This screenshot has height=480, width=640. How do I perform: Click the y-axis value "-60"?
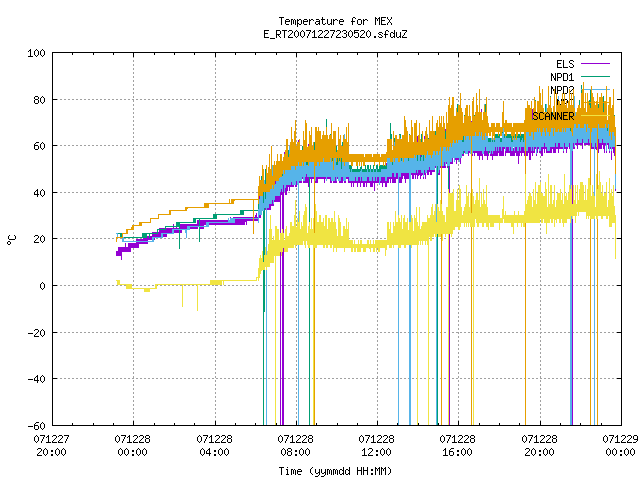(x=36, y=426)
